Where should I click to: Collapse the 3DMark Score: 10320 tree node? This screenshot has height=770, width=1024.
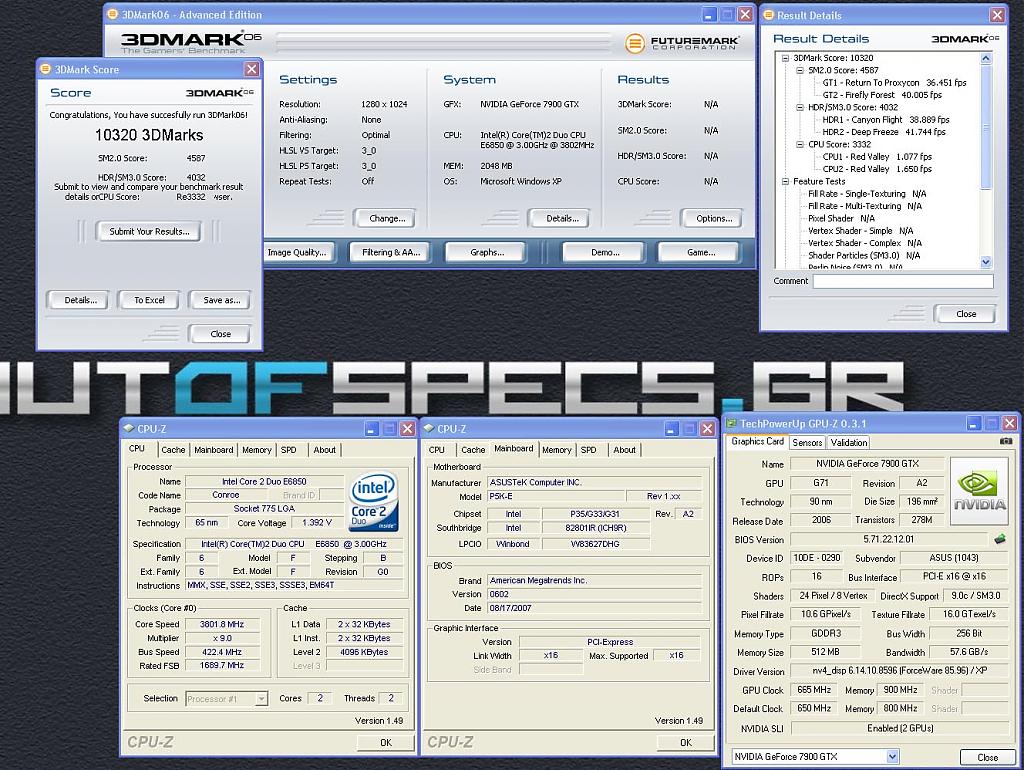pos(786,58)
